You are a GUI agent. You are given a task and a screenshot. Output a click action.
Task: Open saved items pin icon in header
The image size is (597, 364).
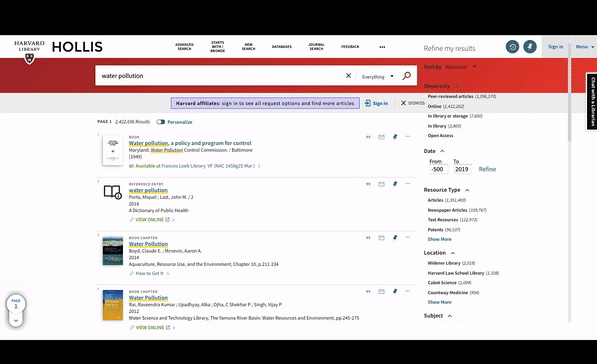tap(530, 47)
